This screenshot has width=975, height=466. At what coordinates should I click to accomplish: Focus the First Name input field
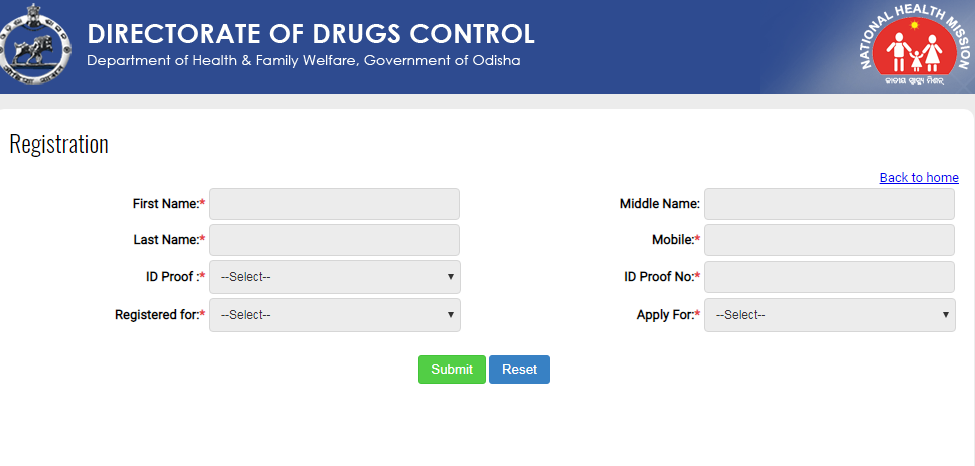(334, 204)
